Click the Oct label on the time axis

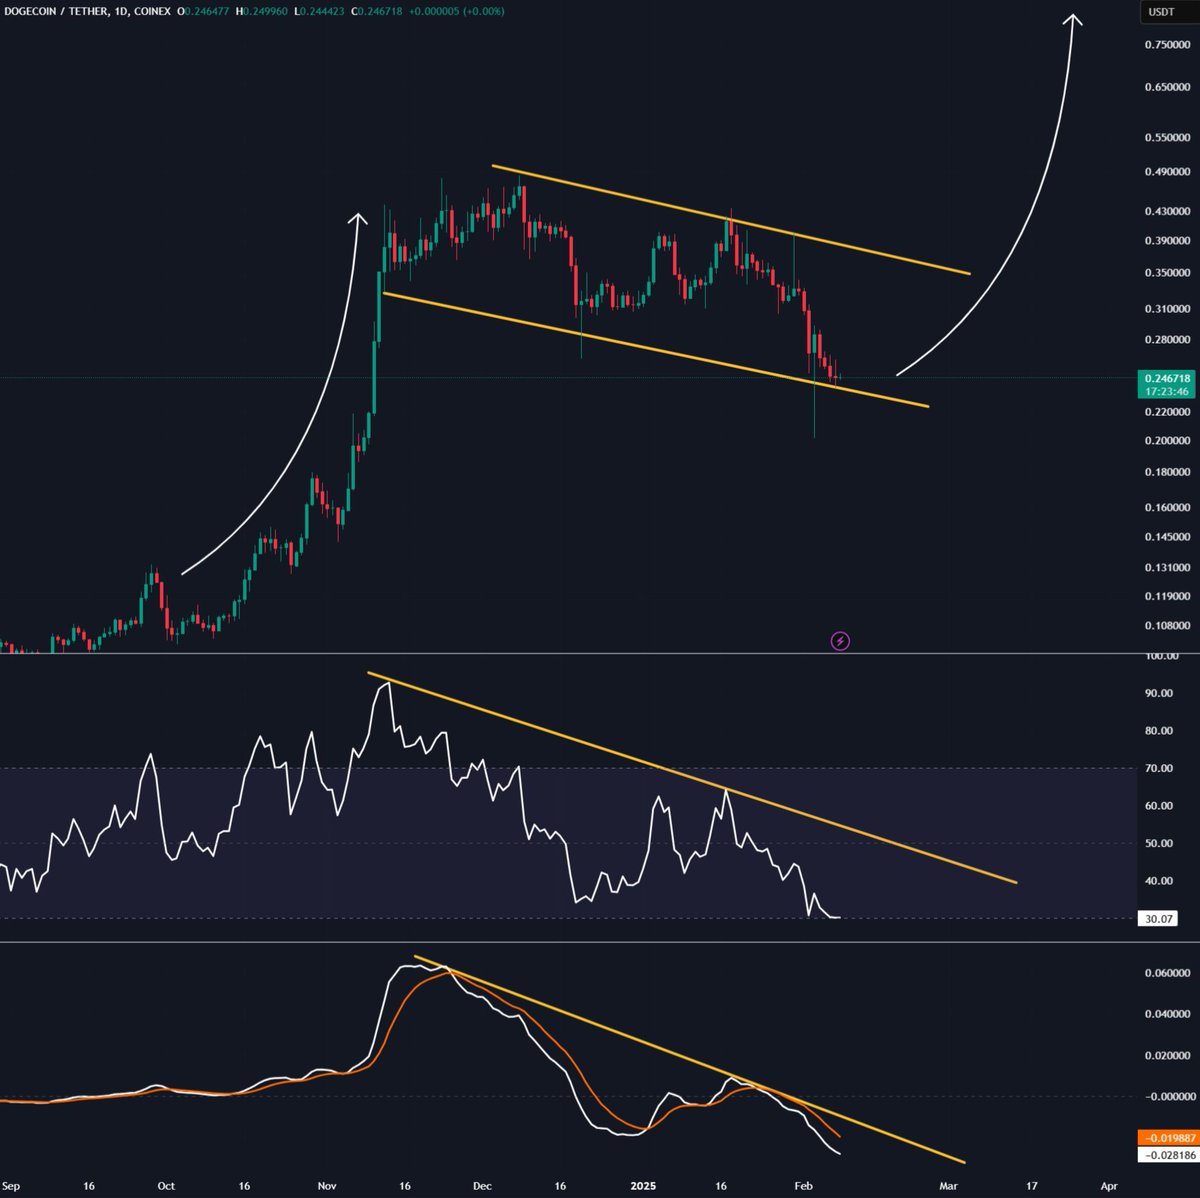tap(166, 1186)
